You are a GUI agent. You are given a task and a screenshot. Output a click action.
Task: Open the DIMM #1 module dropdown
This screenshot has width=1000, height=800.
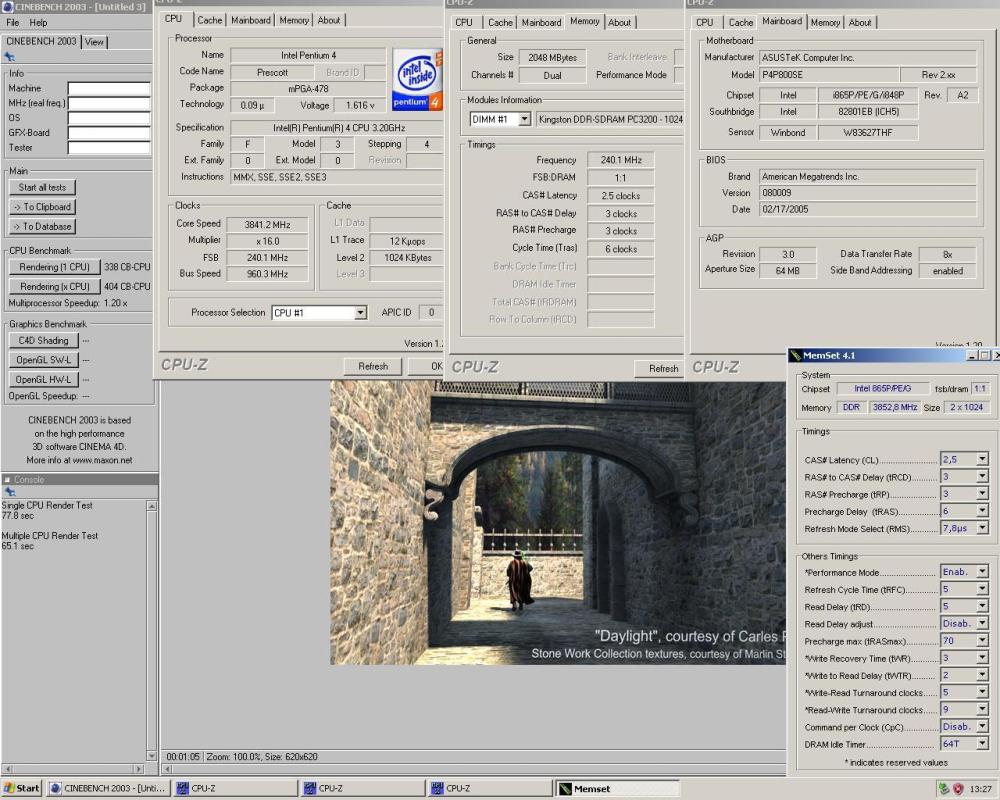pyautogui.click(x=524, y=119)
